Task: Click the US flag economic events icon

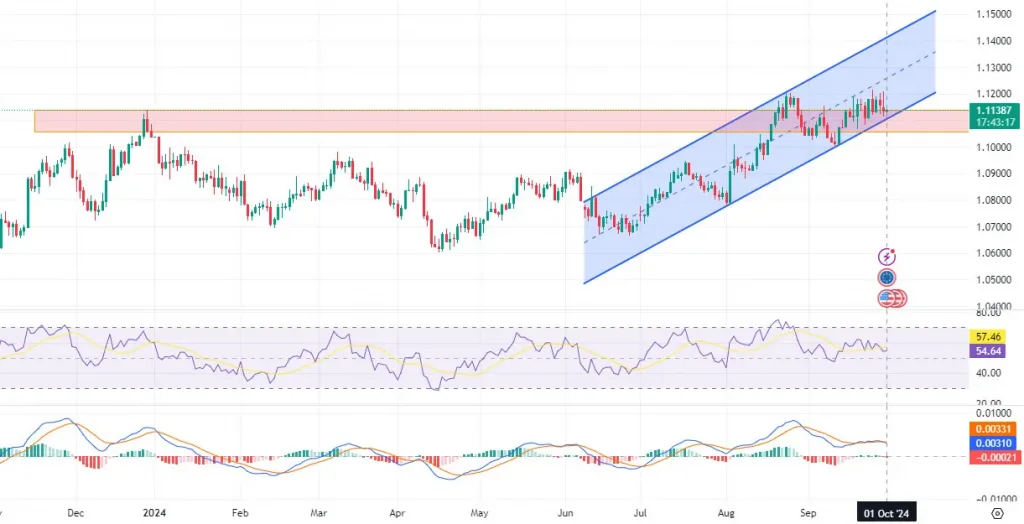Action: (x=886, y=299)
